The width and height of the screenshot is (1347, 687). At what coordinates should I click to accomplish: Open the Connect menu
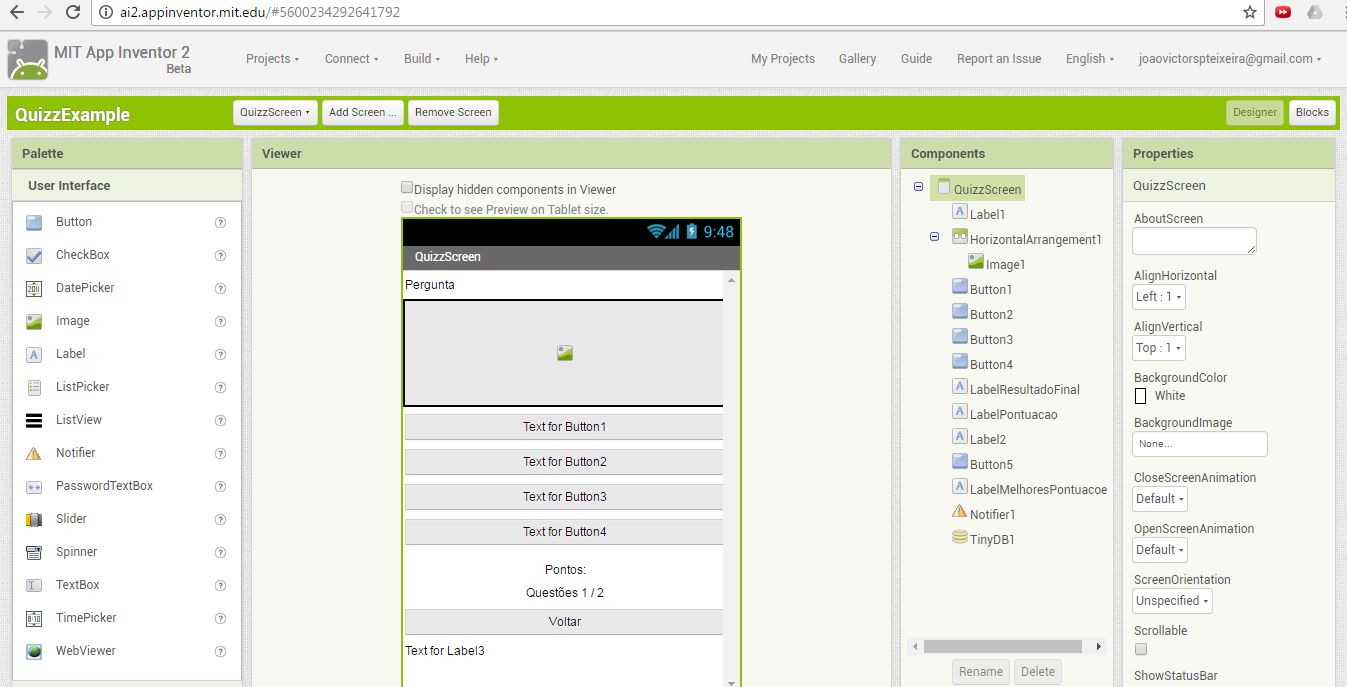tap(352, 59)
